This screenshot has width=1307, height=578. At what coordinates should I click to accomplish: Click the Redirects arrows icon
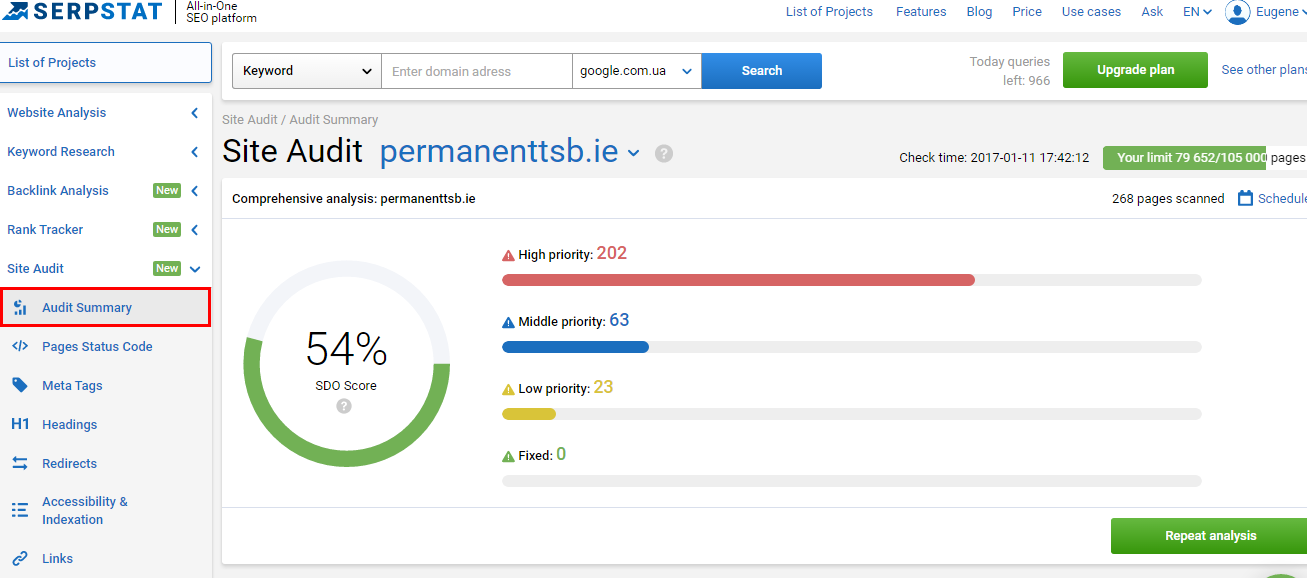(x=20, y=463)
